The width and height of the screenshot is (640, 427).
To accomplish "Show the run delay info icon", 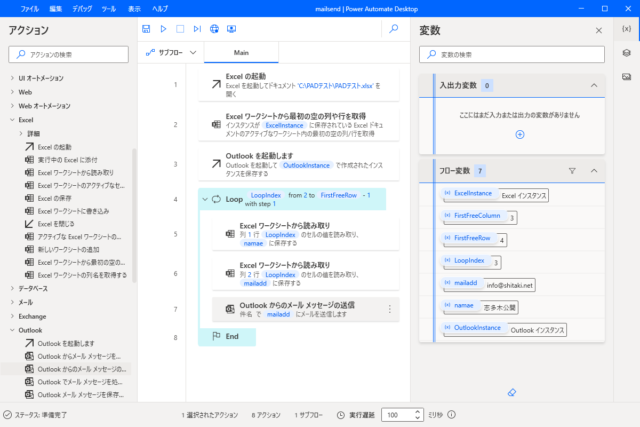I will [x=451, y=415].
